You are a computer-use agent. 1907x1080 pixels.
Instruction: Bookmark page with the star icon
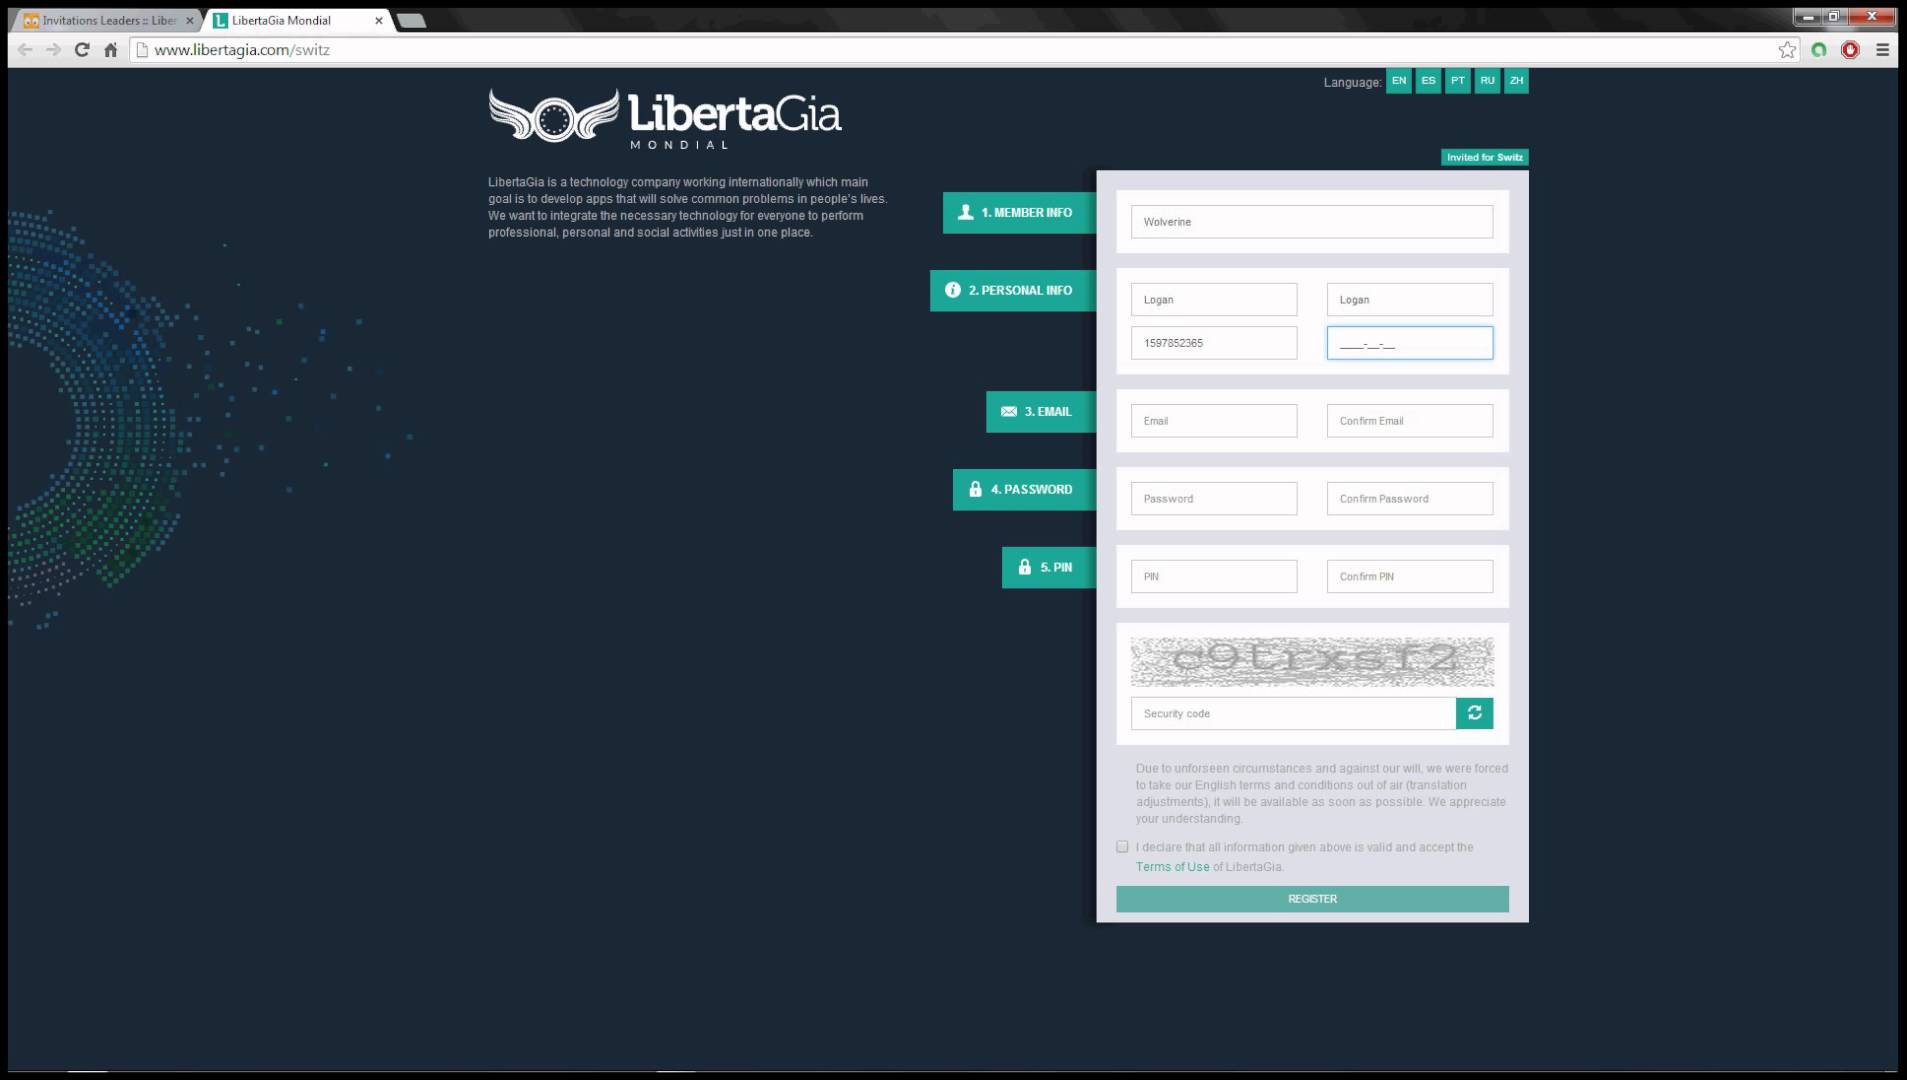[1787, 50]
